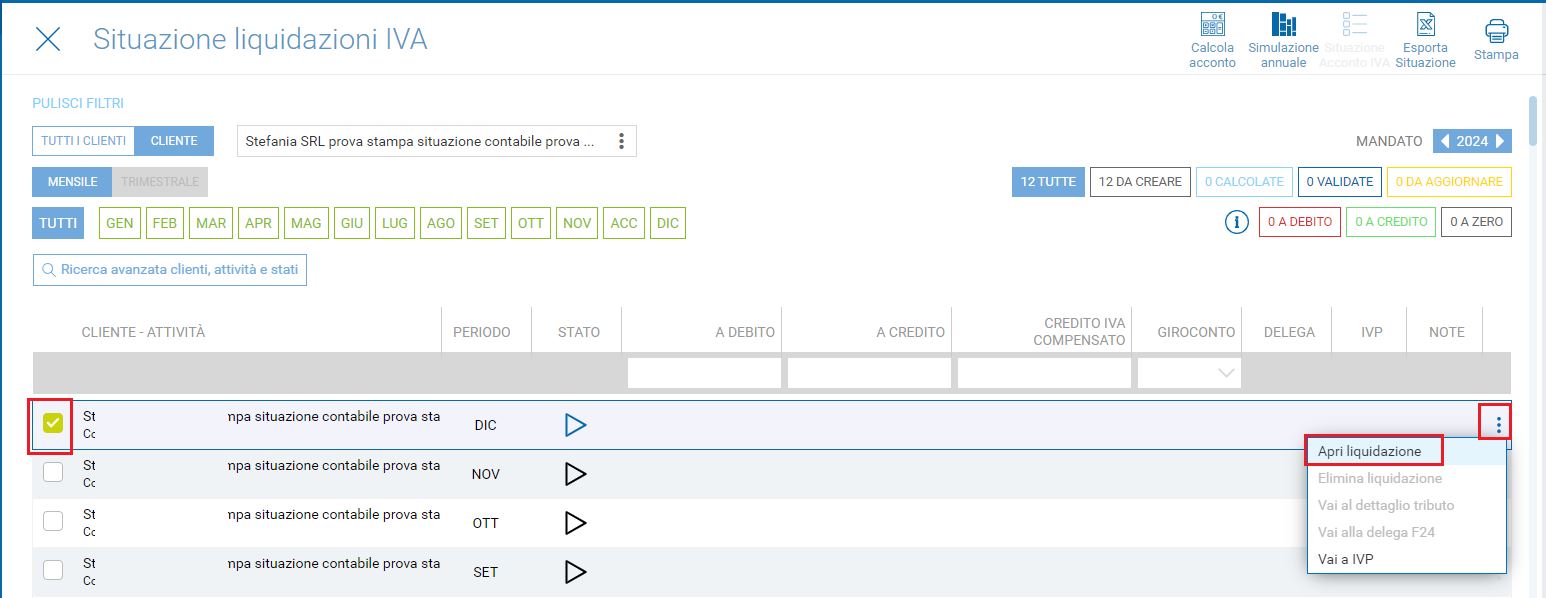Screen dimensions: 1546x598
Task: Click the advanced search field
Action: (x=170, y=270)
